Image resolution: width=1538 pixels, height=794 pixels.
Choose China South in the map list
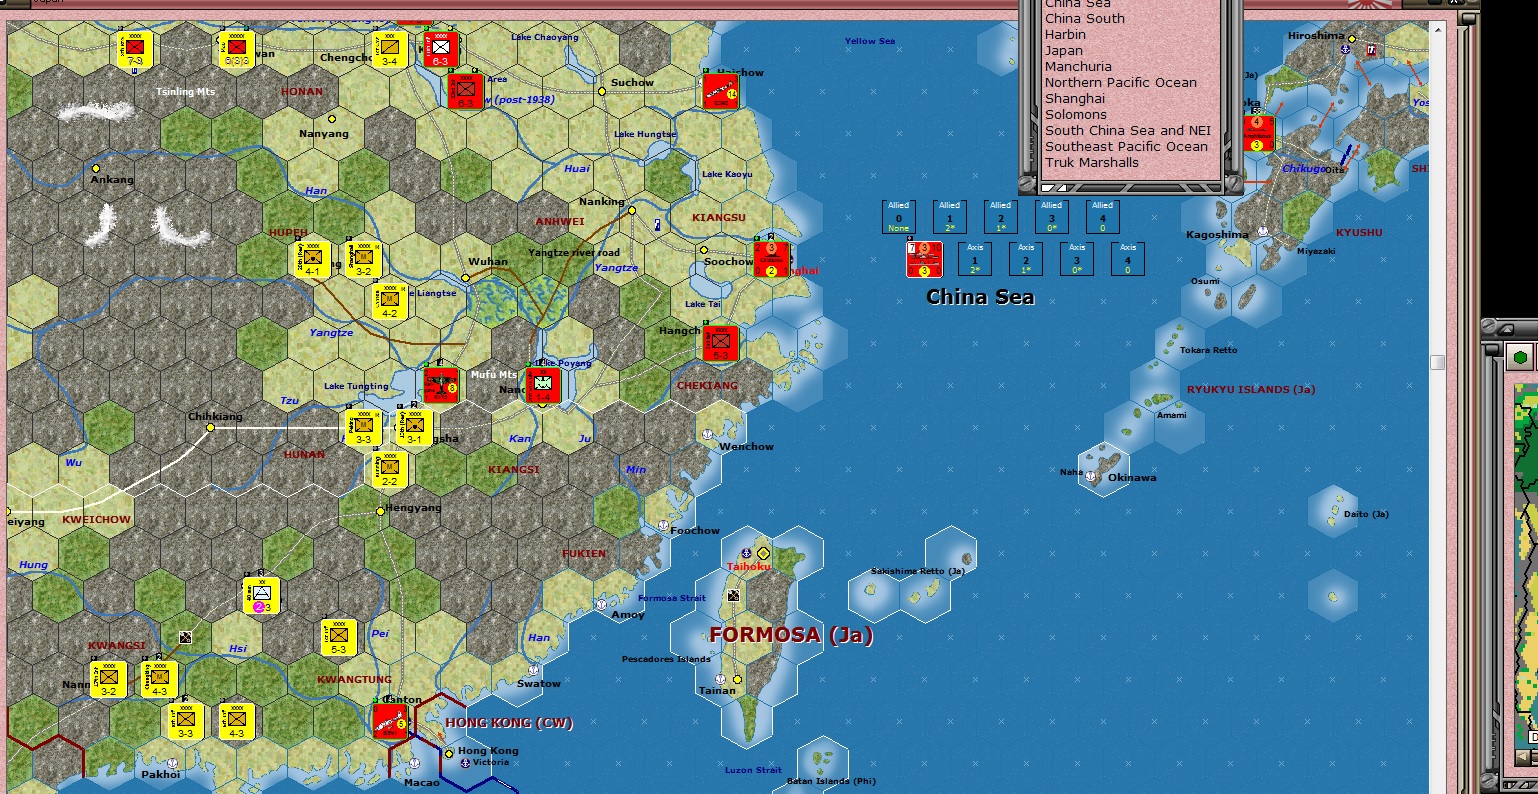click(x=1085, y=18)
